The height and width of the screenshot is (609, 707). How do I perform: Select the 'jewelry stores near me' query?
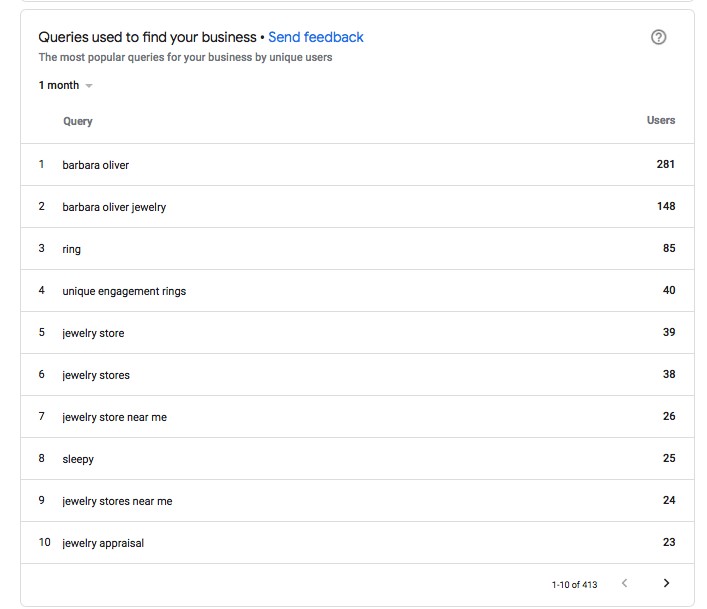[x=117, y=501]
